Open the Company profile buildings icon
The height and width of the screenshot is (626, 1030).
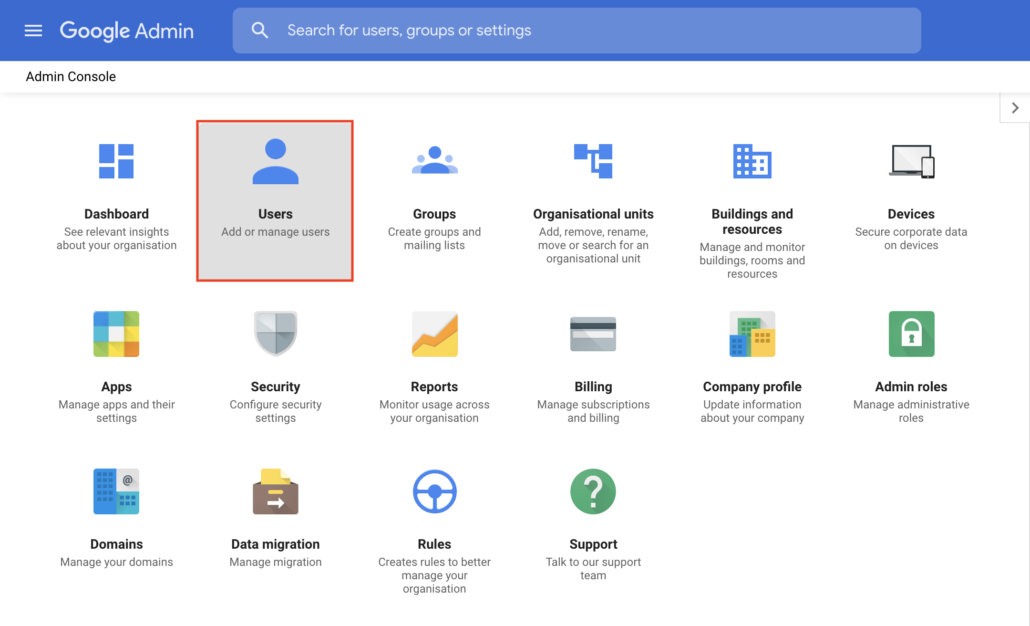752,334
